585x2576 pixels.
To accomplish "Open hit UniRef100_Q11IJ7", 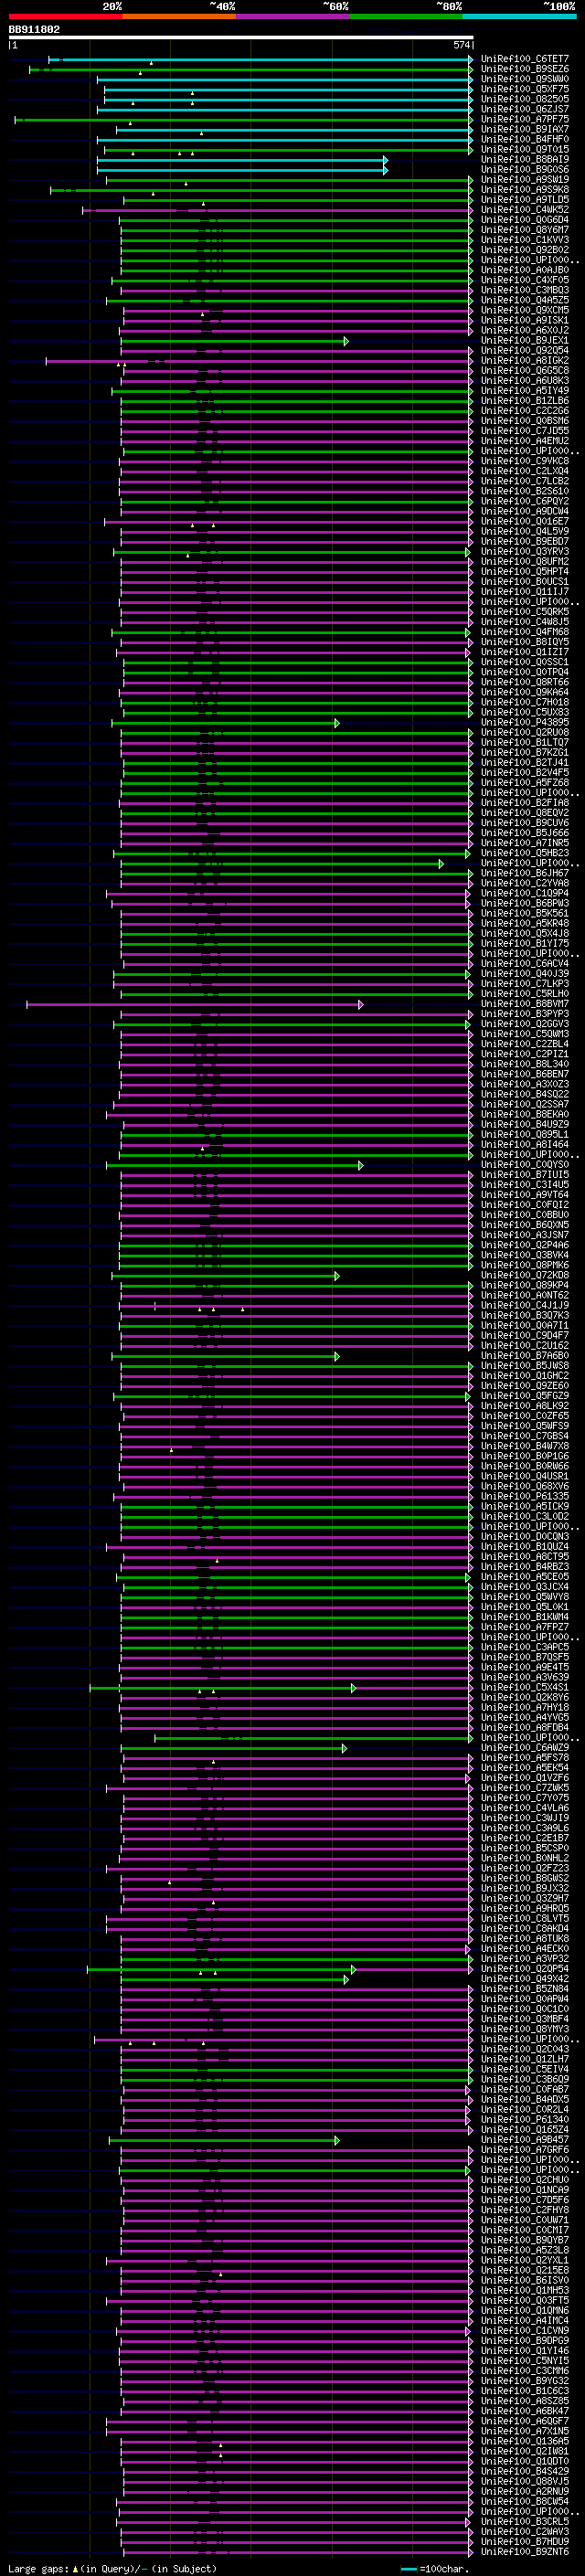I will coord(525,592).
